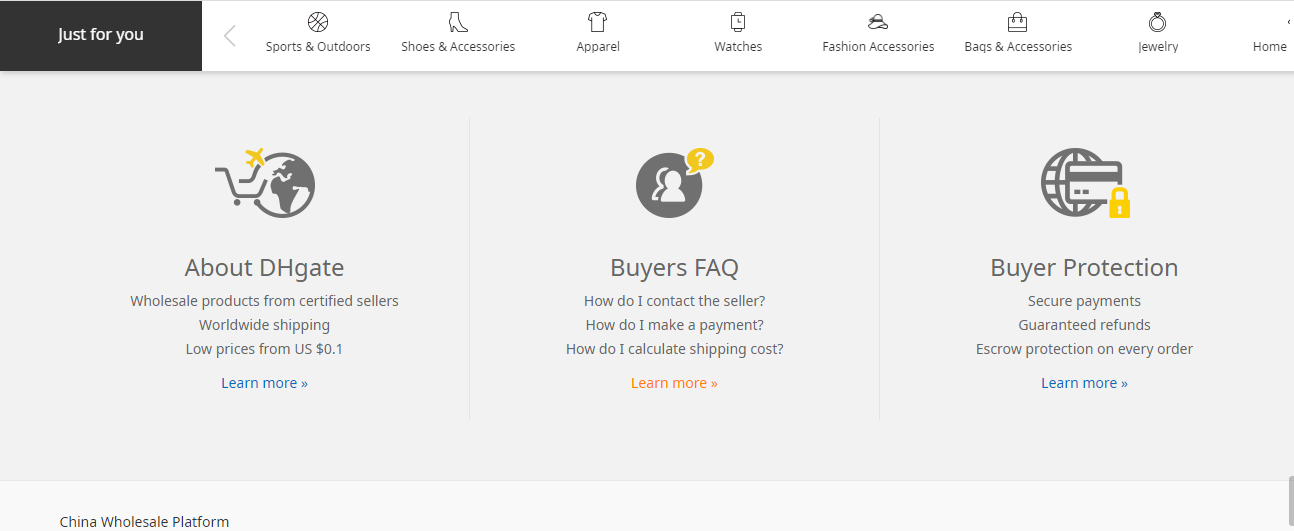This screenshot has height=531, width=1294.
Task: Open the Just for you tab
Action: coord(101,35)
